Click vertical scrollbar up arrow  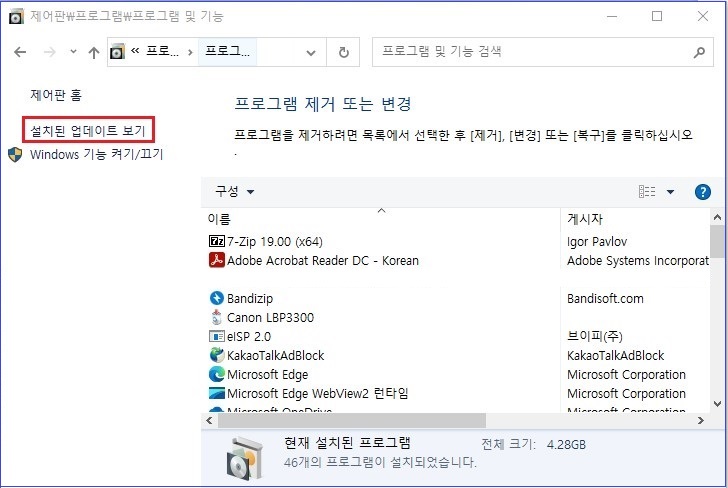(x=717, y=216)
